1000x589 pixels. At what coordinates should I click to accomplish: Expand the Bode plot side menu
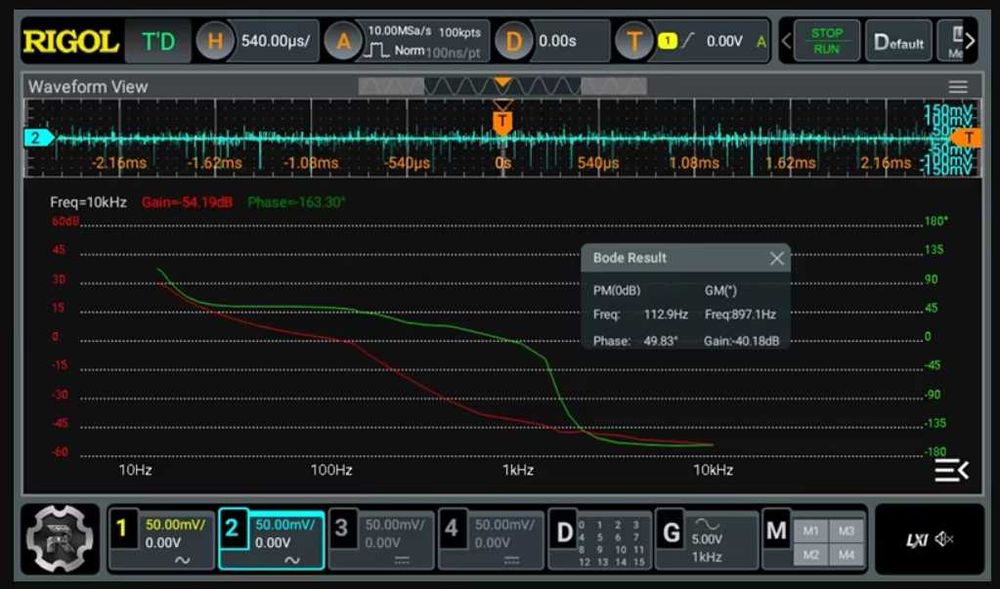[951, 470]
